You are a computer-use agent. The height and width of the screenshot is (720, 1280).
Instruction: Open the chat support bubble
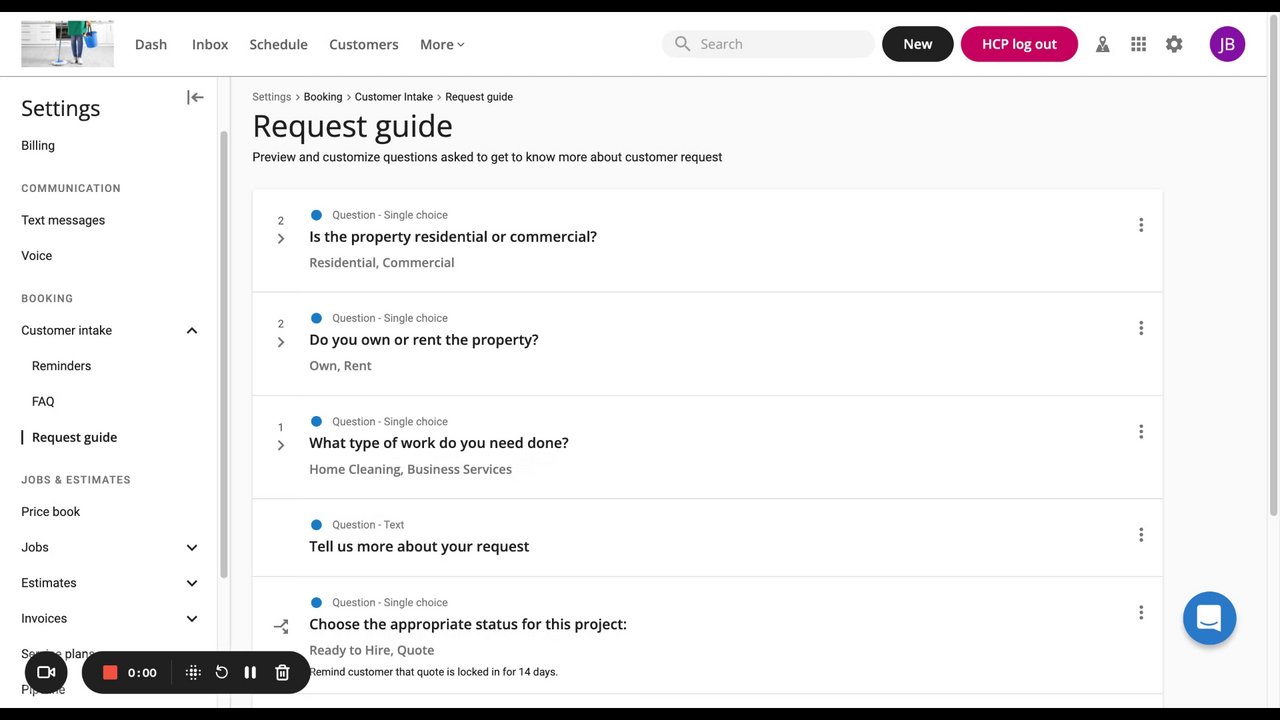1209,618
